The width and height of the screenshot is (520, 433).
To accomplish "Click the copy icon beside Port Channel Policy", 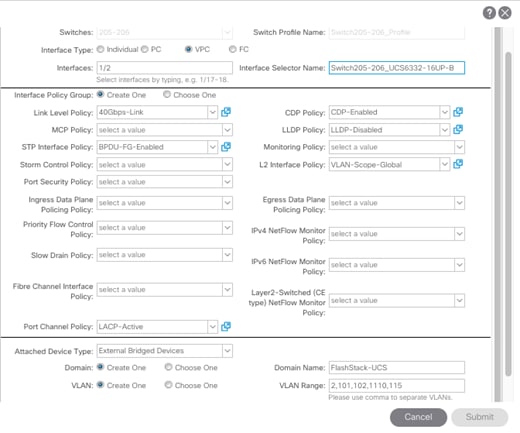I will (x=226, y=326).
